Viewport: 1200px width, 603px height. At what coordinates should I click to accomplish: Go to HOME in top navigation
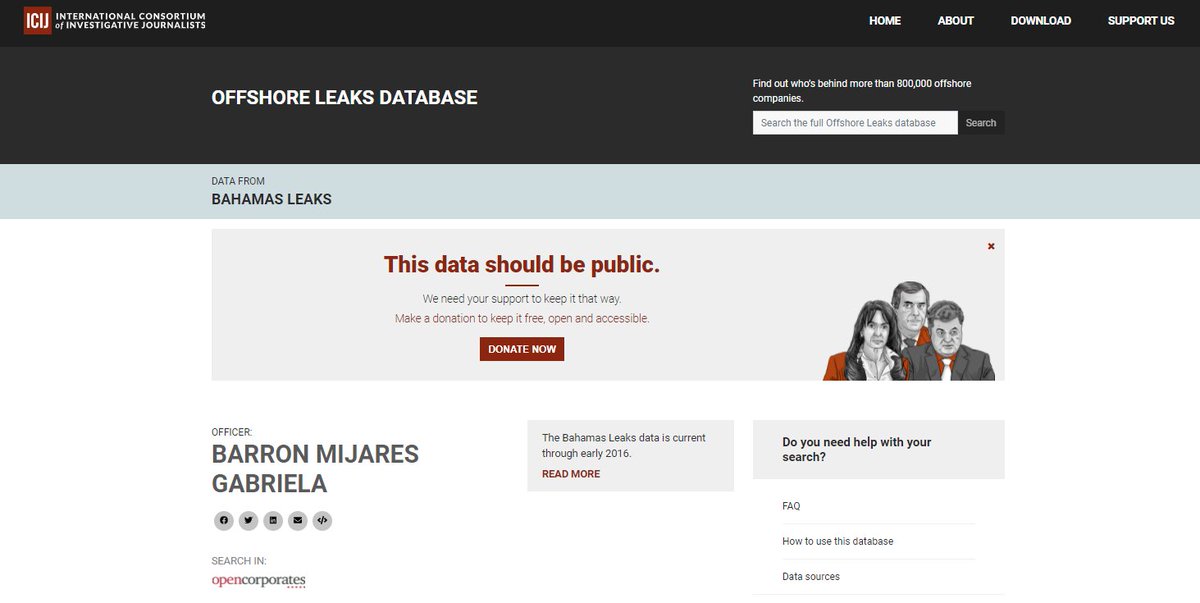pyautogui.click(x=885, y=21)
